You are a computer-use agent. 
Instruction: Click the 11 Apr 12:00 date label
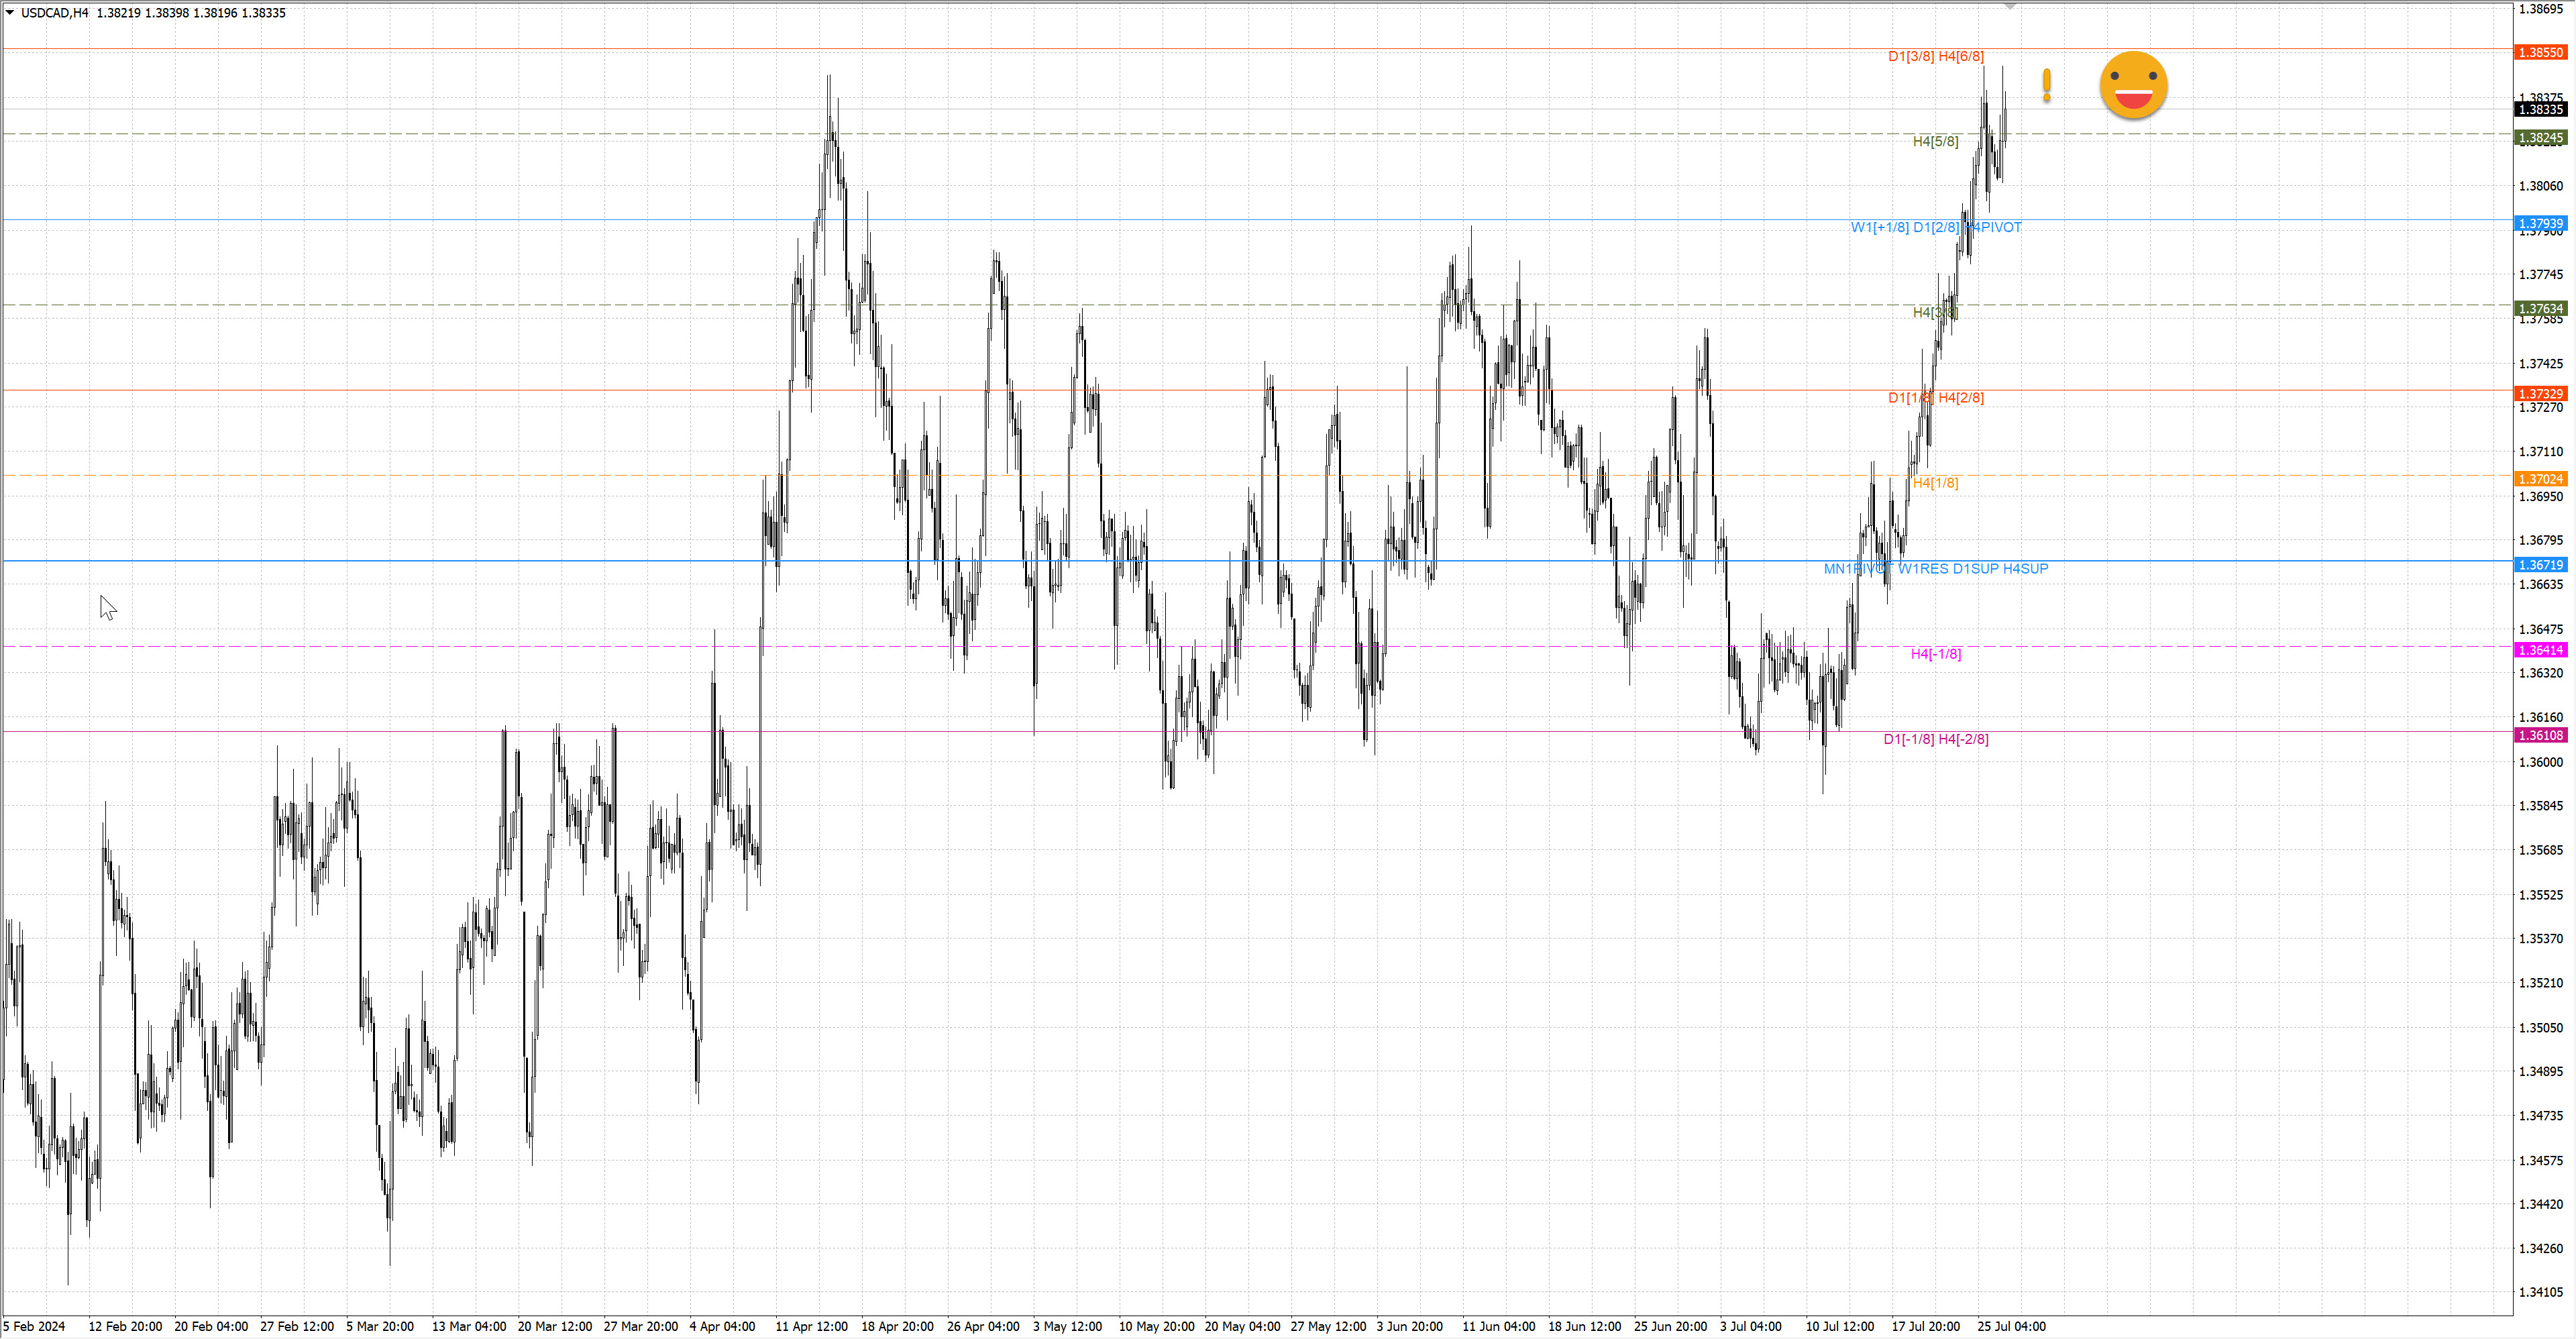[x=811, y=1327]
